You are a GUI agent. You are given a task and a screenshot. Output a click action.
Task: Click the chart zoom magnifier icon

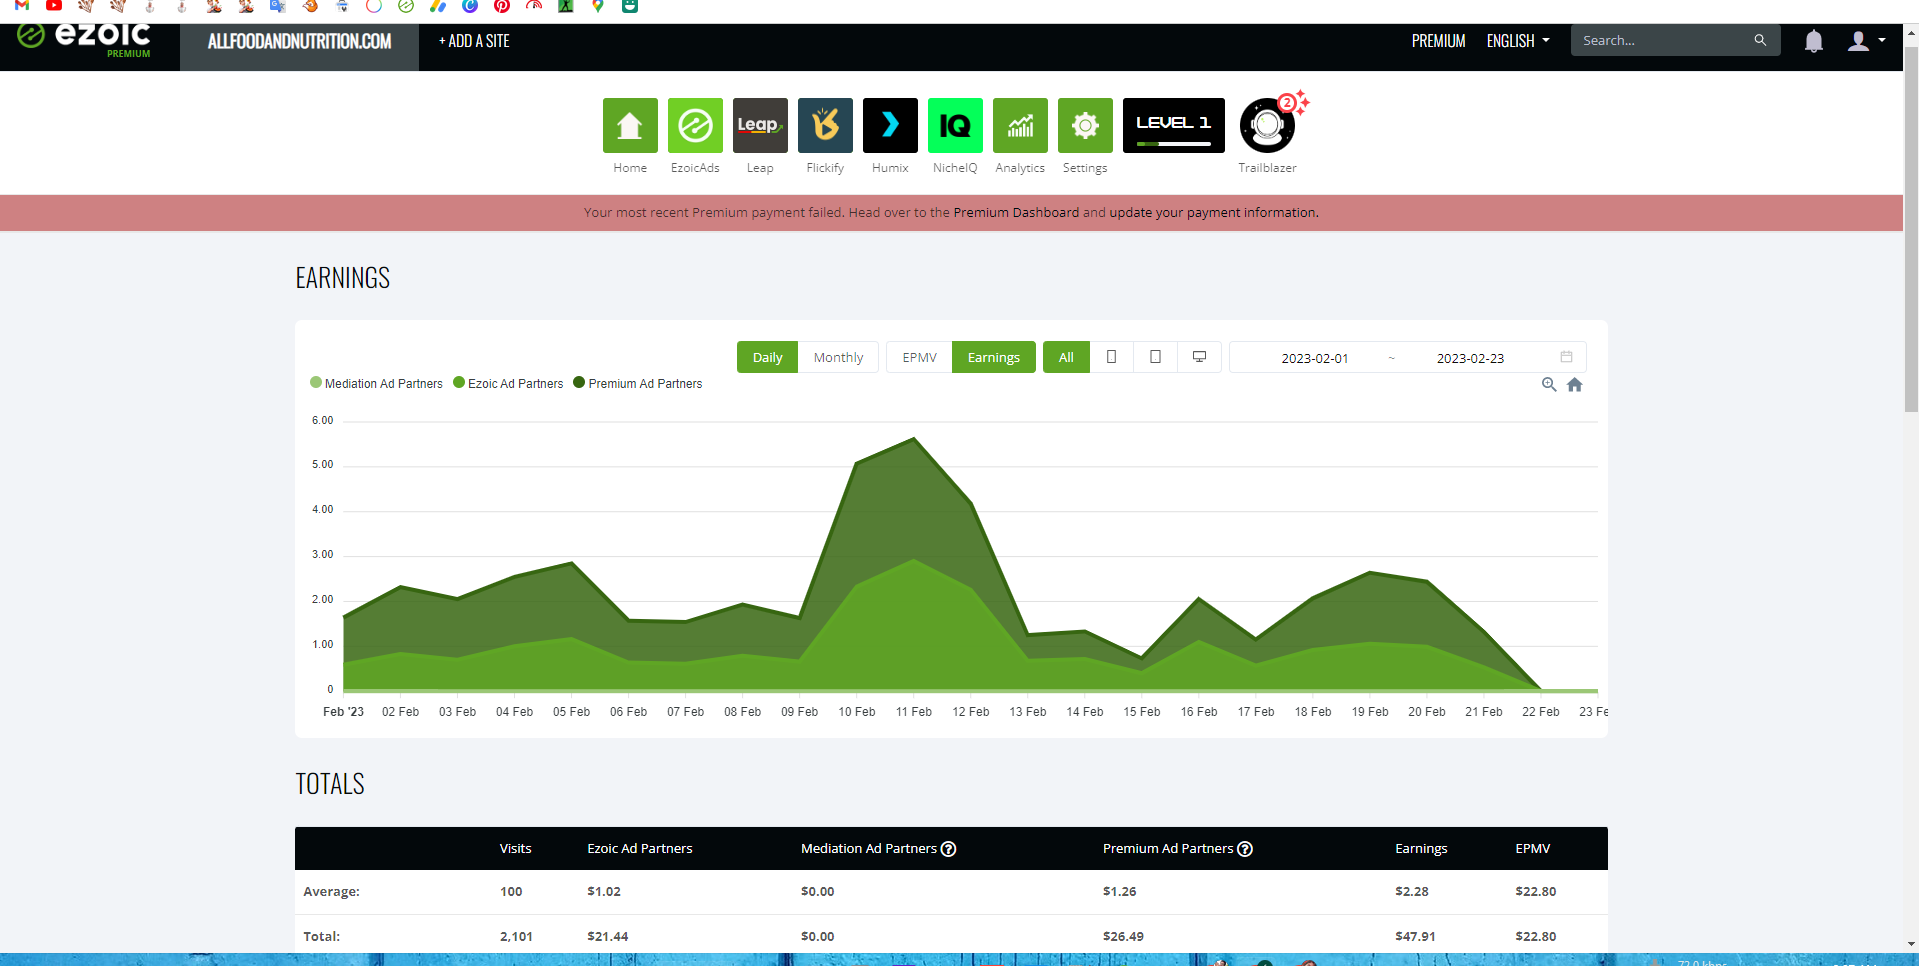(1549, 385)
